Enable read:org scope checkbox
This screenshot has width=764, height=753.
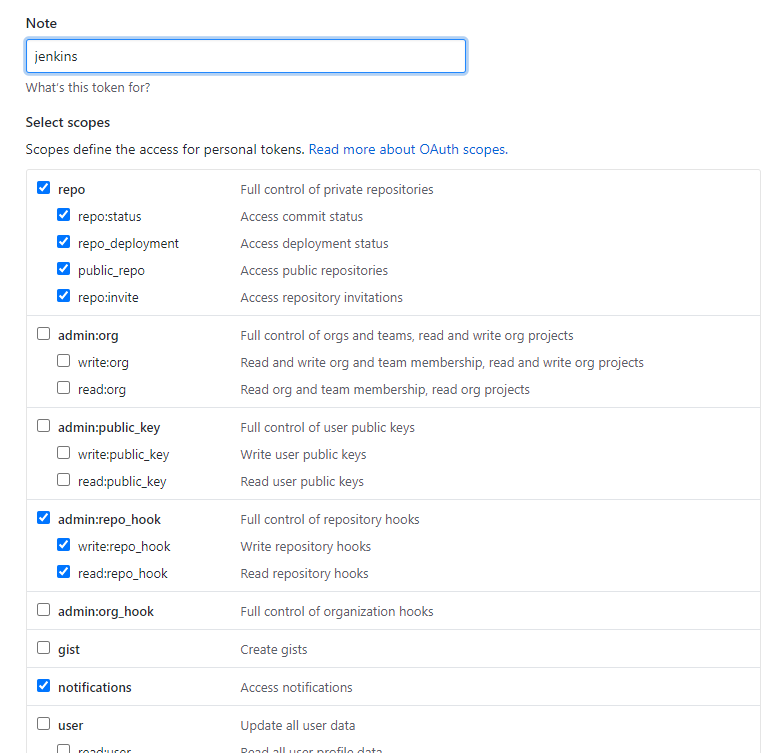pos(64,388)
